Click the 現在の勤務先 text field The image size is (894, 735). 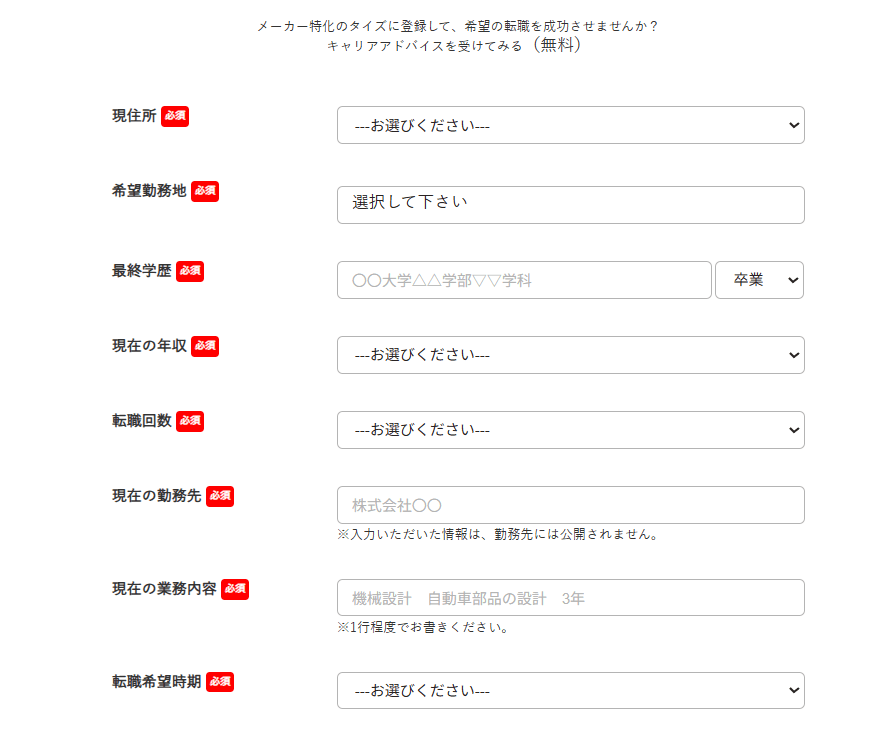tap(570, 505)
